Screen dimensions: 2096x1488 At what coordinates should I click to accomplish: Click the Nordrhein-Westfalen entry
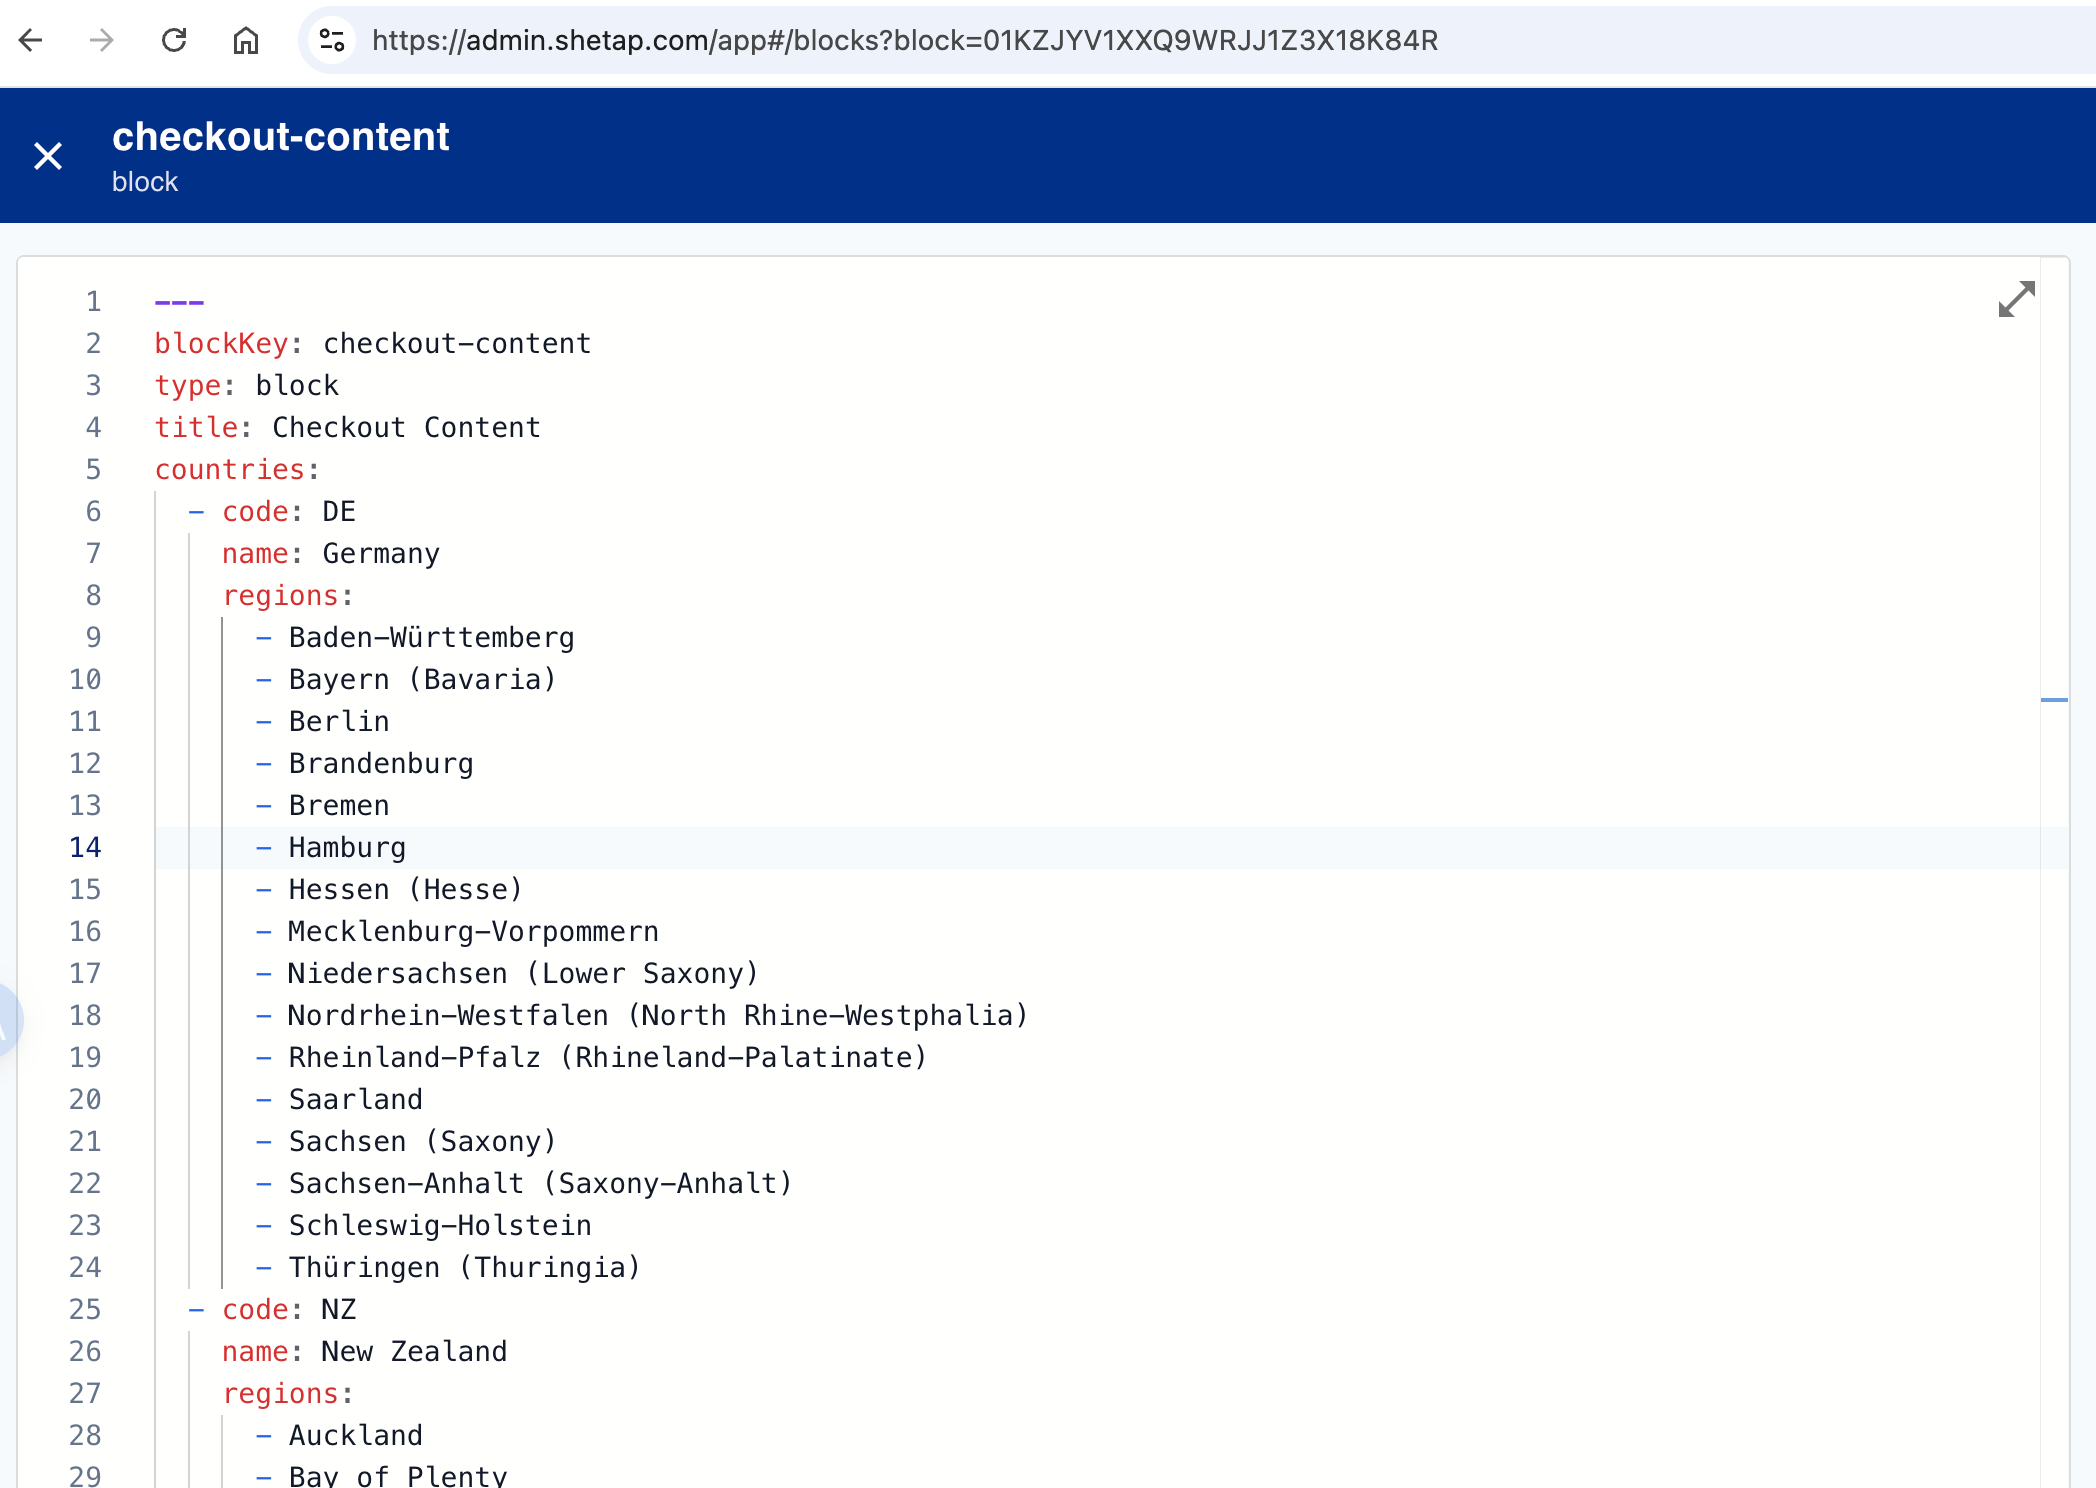(658, 1015)
